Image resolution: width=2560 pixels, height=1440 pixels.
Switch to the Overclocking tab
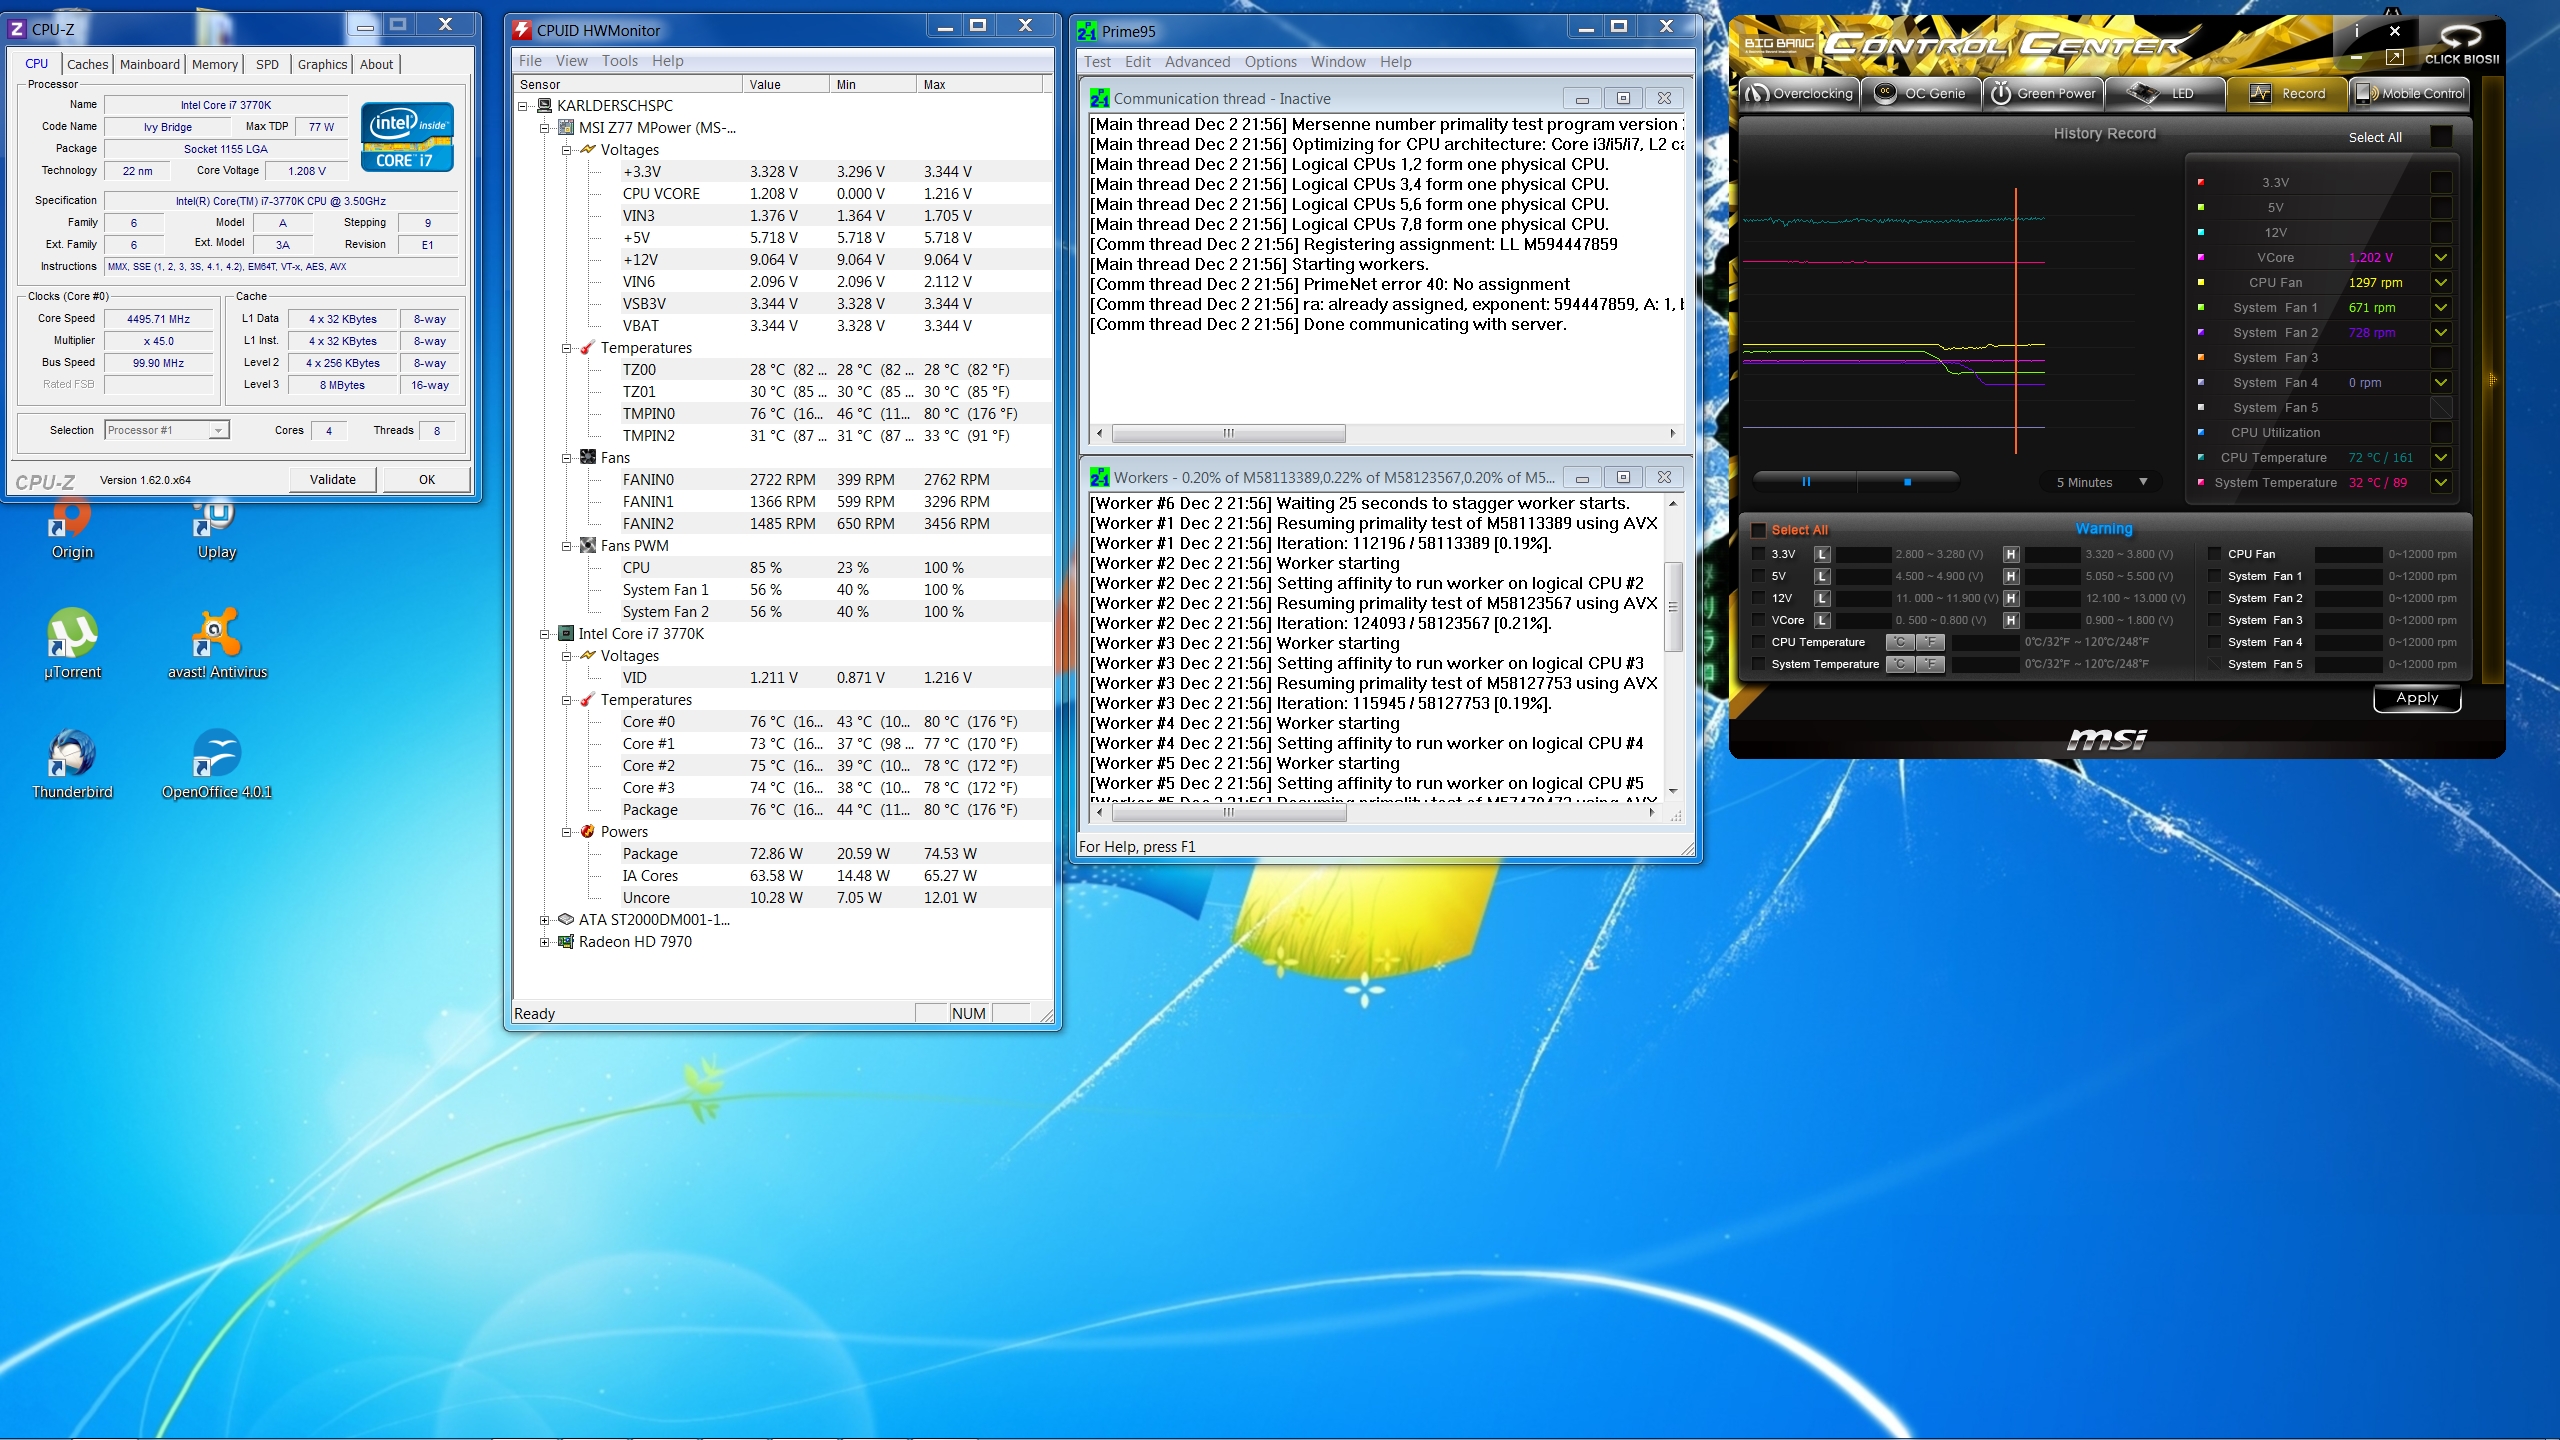point(1800,93)
